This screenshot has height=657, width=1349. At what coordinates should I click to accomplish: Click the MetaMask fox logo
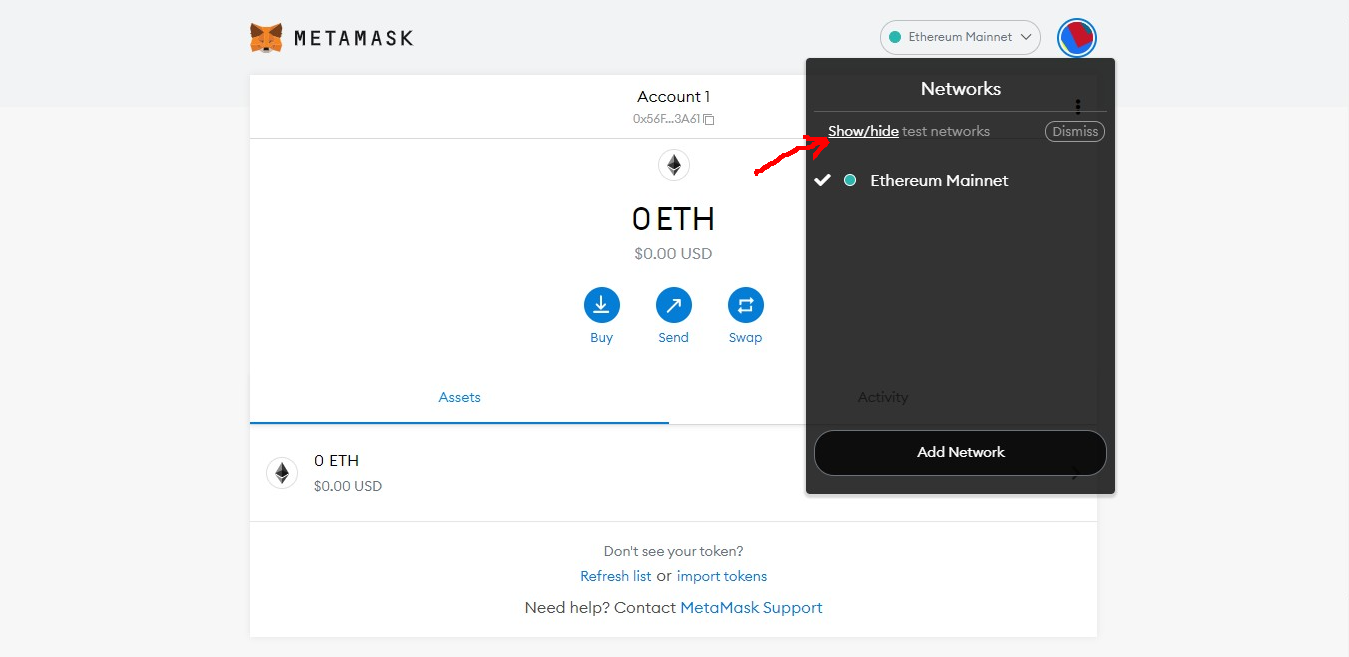266,38
